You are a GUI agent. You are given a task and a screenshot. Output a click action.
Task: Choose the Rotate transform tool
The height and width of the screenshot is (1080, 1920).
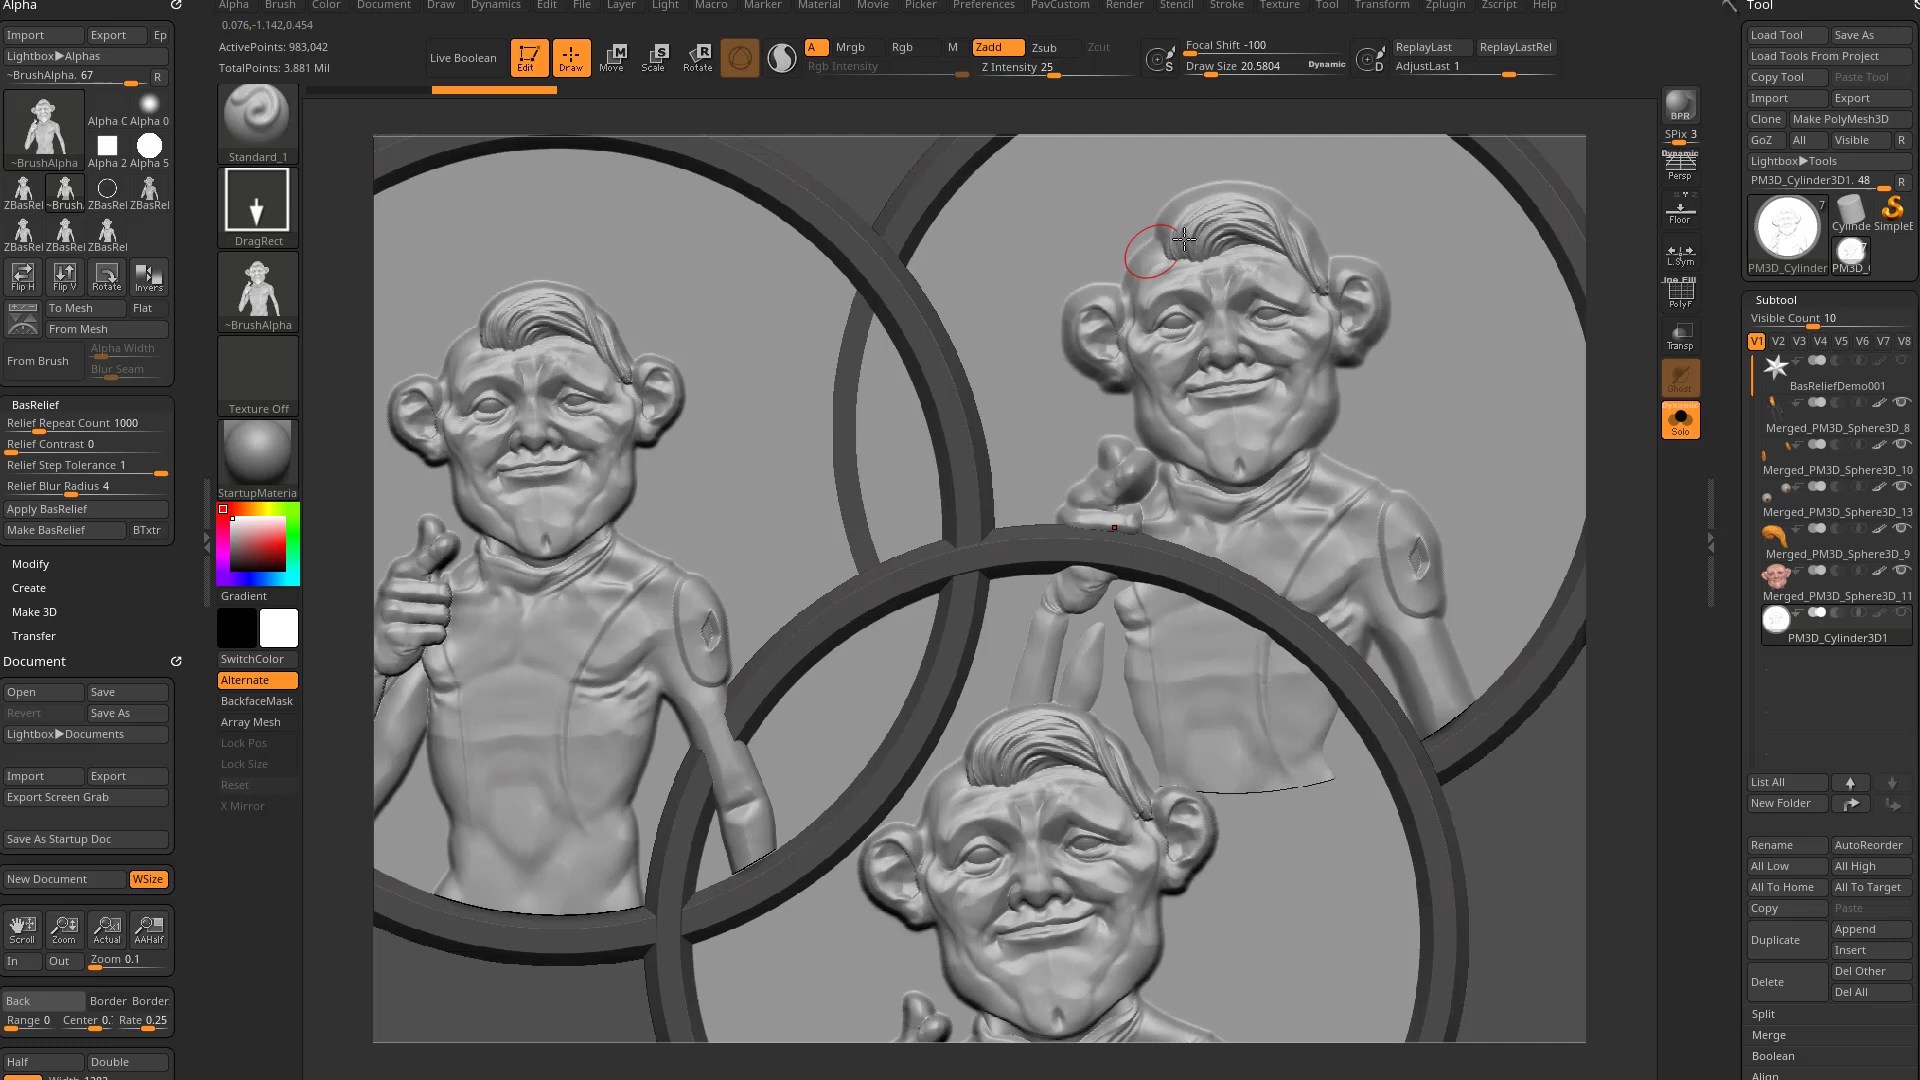tap(698, 58)
